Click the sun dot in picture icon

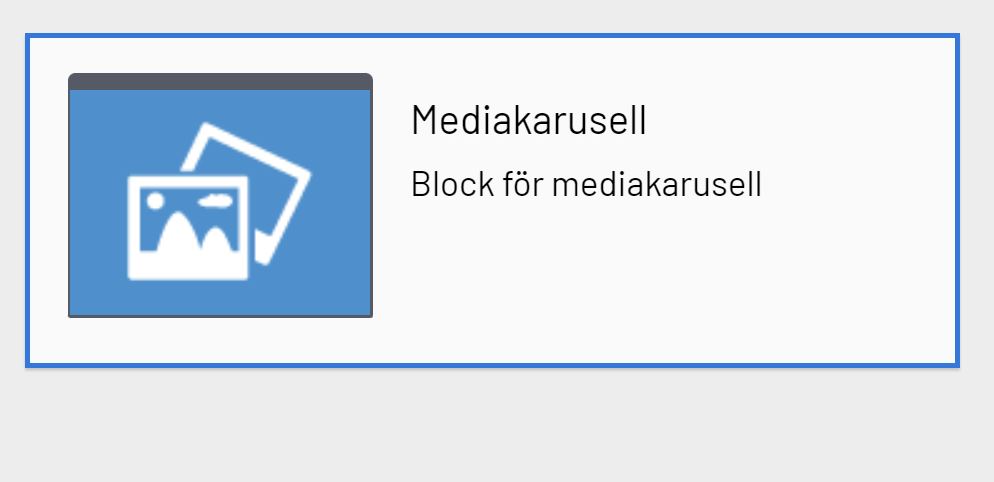coord(155,201)
